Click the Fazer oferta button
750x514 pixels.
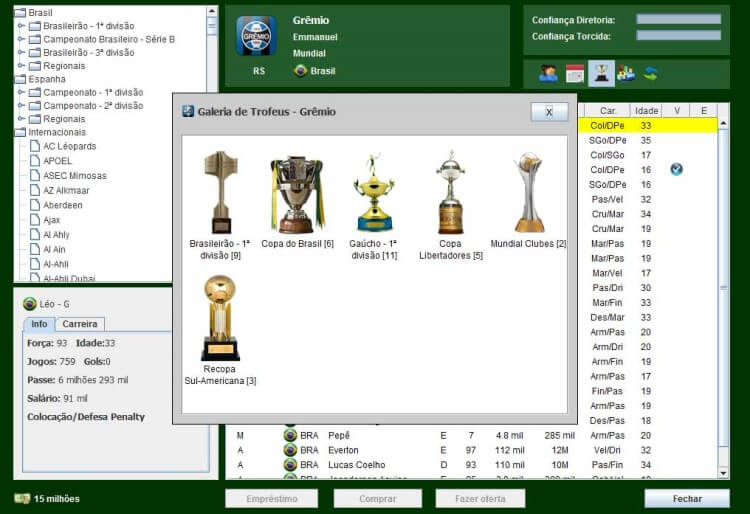click(x=480, y=499)
